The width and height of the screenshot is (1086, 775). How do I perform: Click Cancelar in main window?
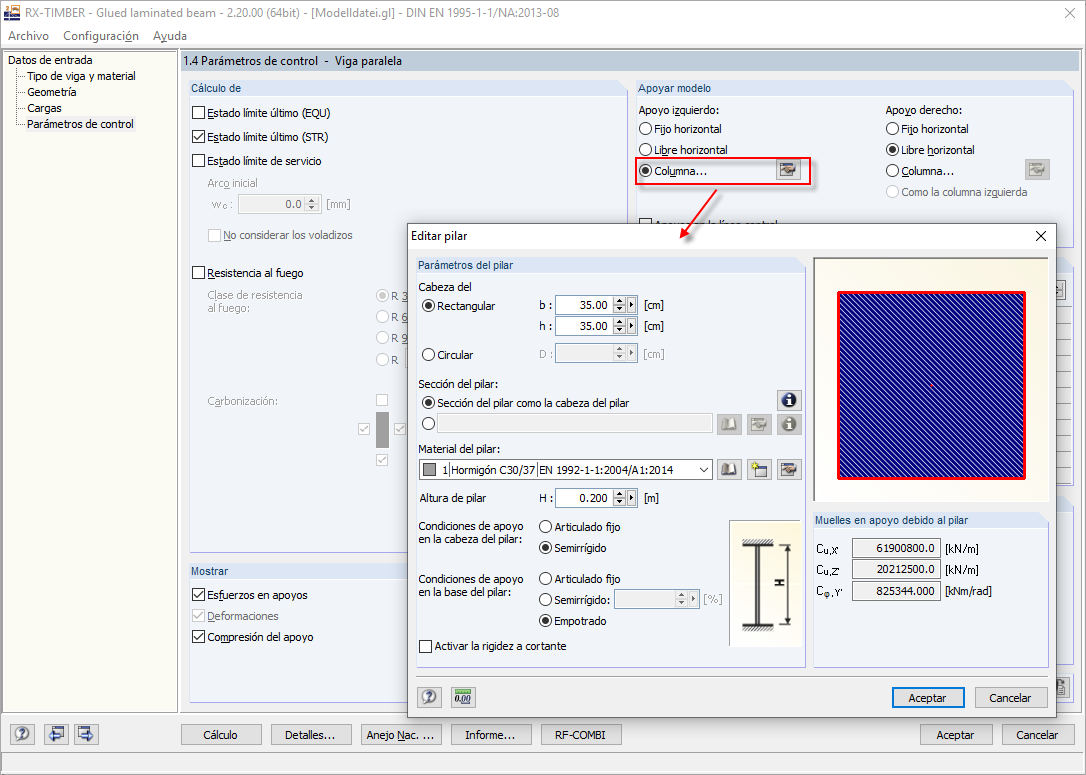[x=1037, y=735]
